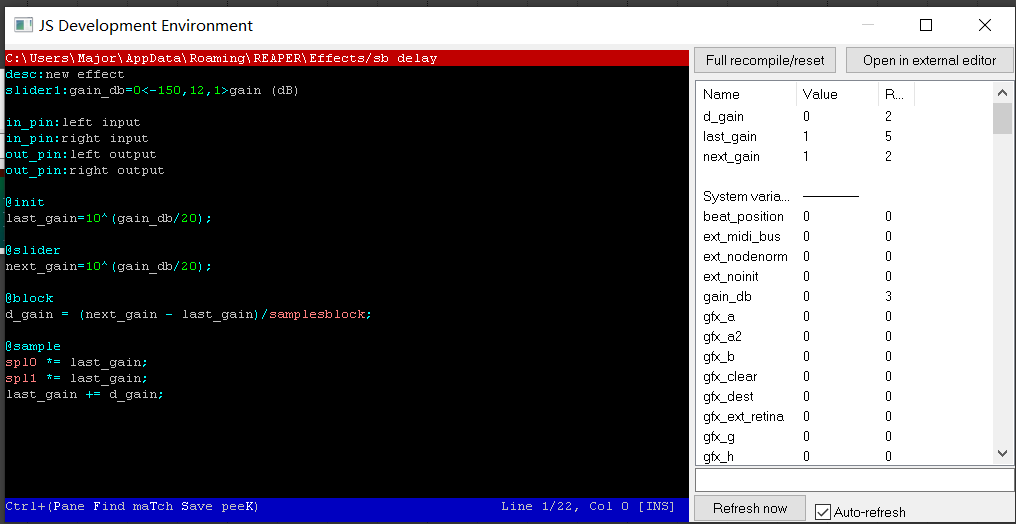
Task: Select the beat_position variable row
Action: 844,216
